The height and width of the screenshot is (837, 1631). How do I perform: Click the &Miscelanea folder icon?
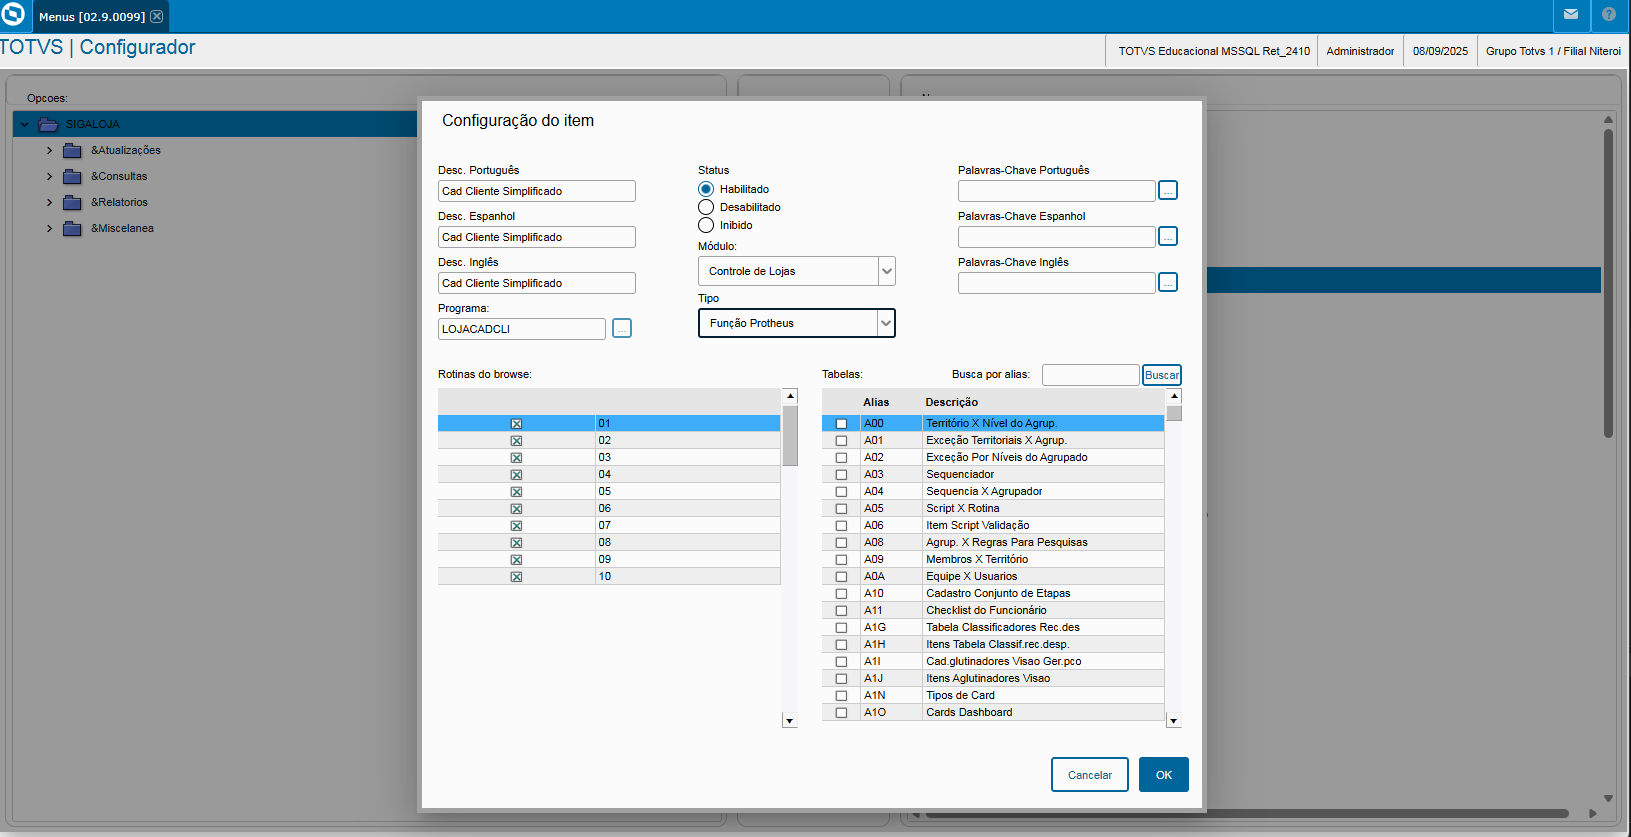[72, 228]
